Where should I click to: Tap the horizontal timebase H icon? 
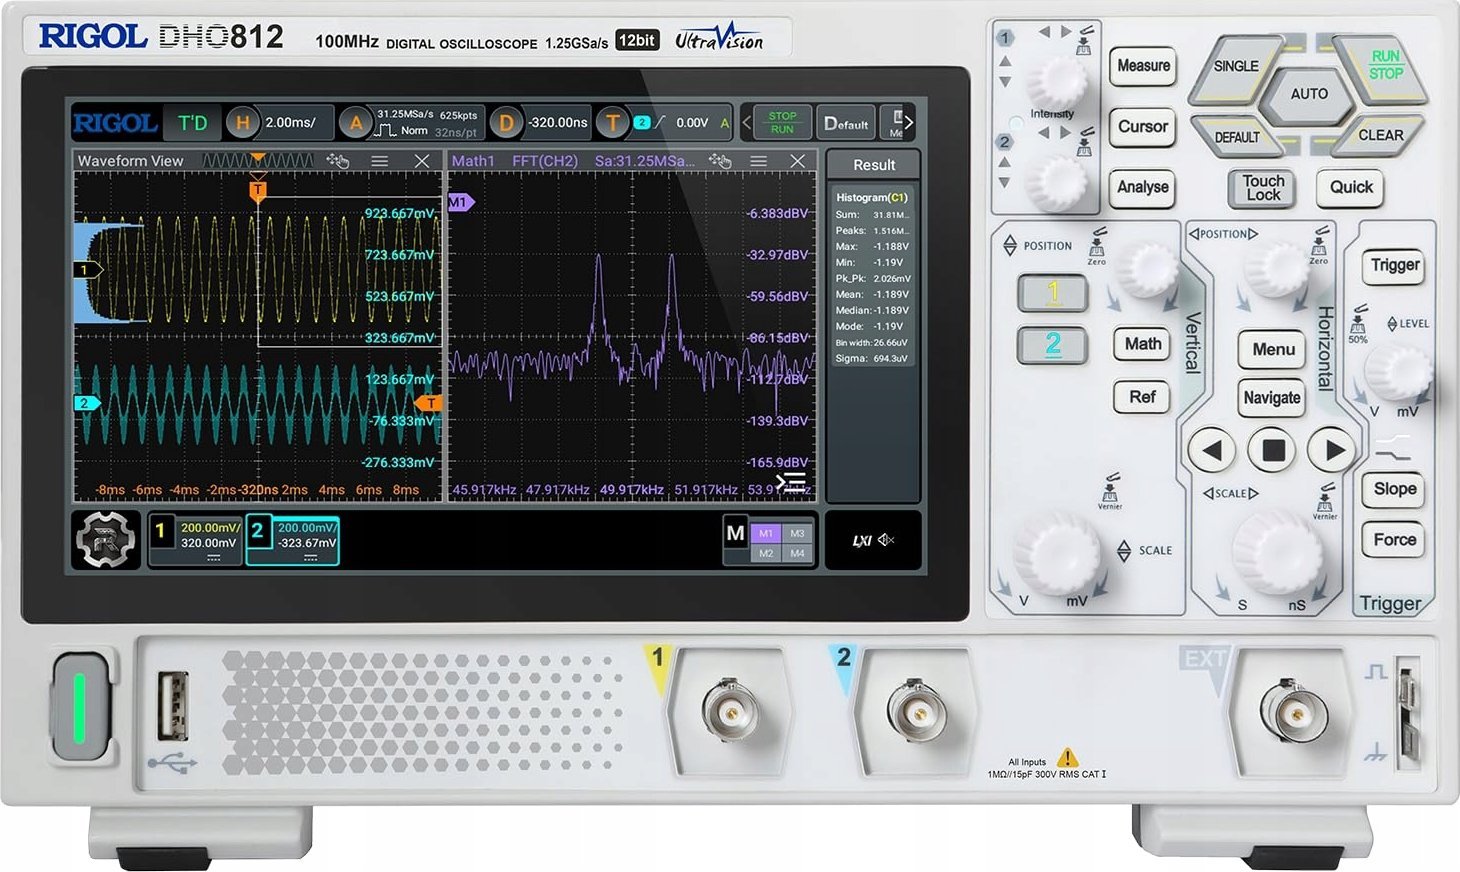(x=242, y=122)
